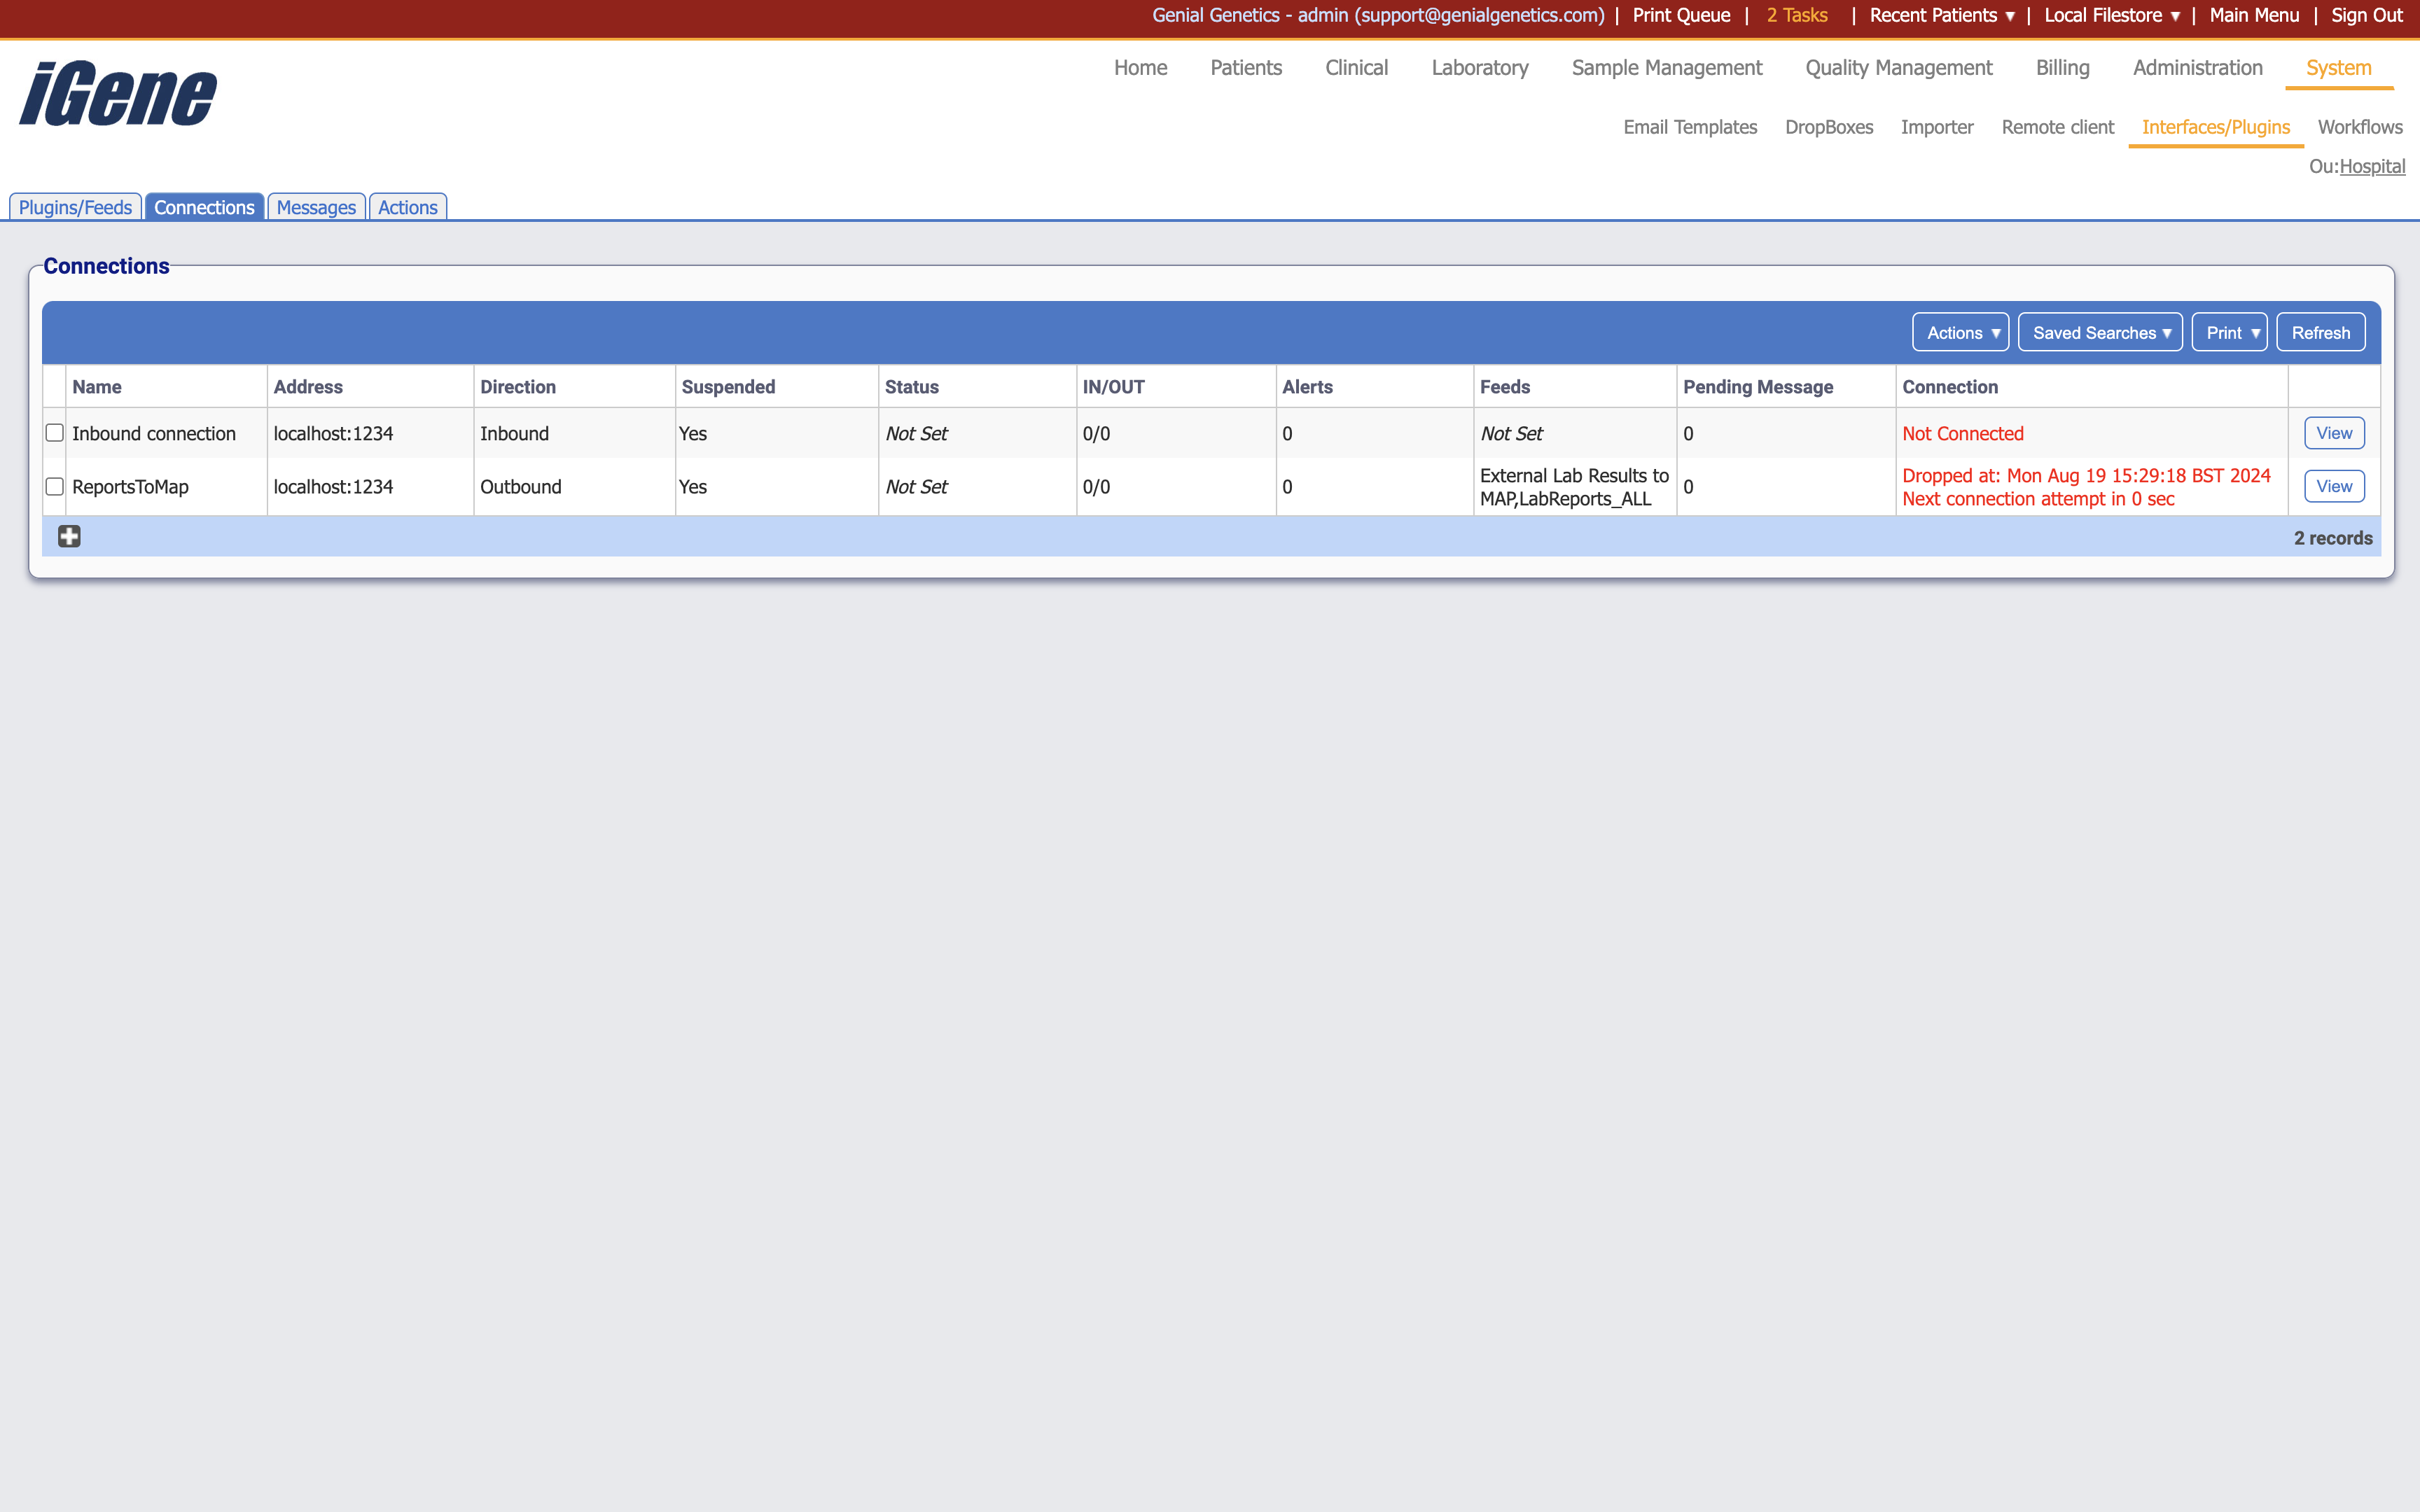View the Inbound connection details
The image size is (2420, 1512).
tap(2334, 432)
